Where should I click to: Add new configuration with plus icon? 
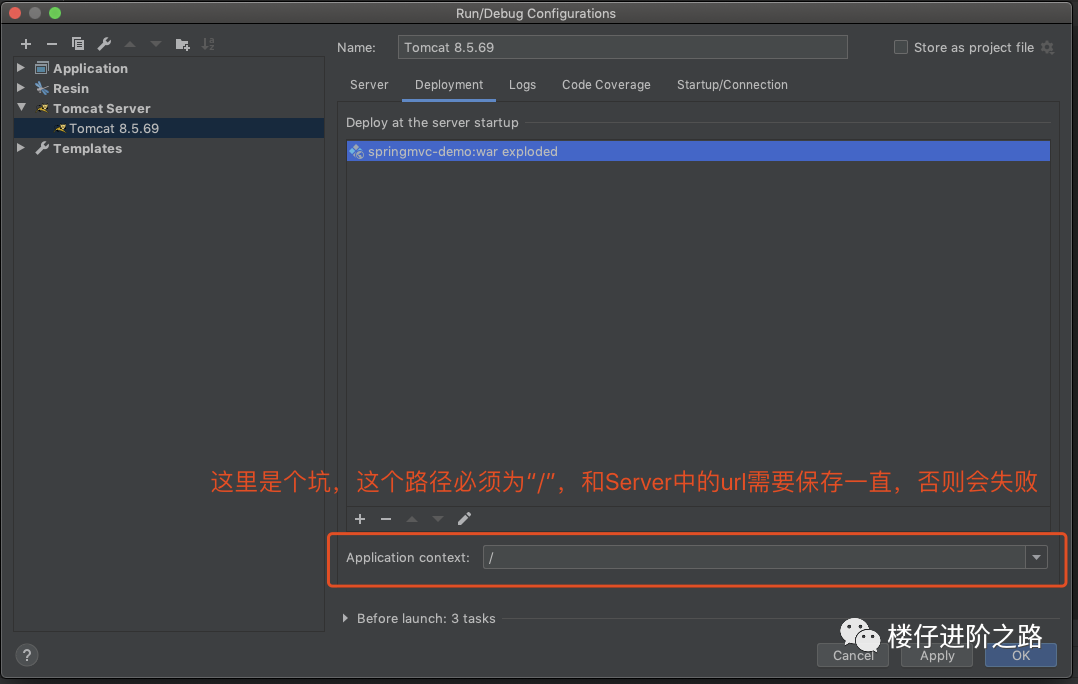click(26, 44)
